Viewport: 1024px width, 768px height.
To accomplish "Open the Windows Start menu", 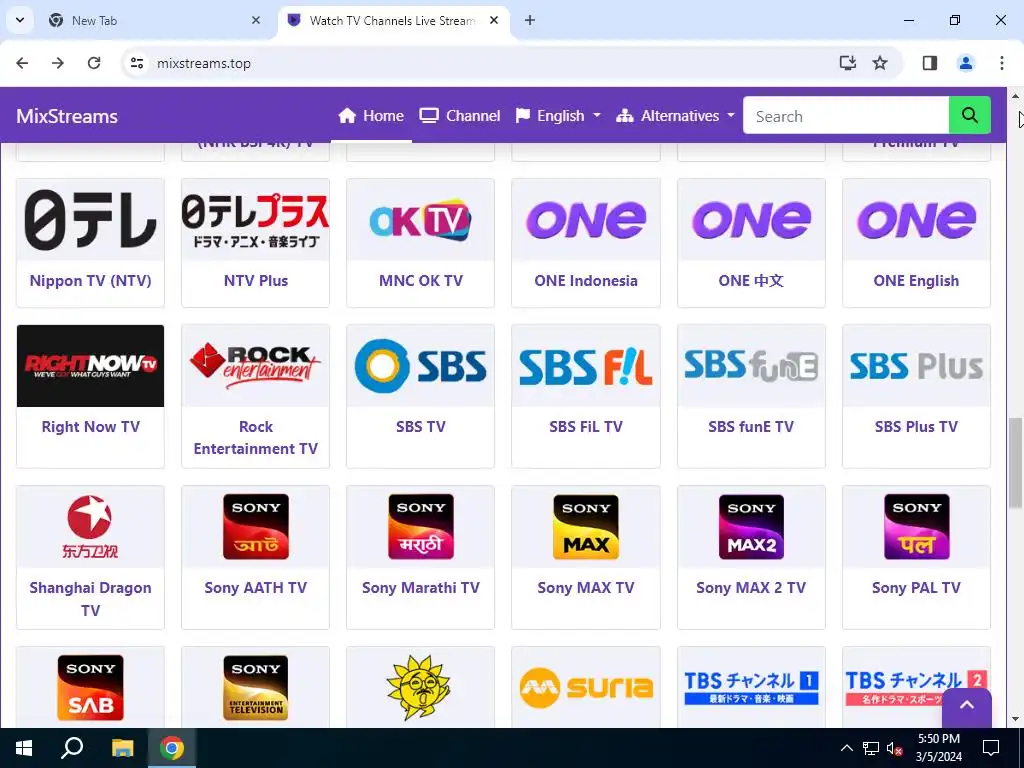I will (x=24, y=748).
